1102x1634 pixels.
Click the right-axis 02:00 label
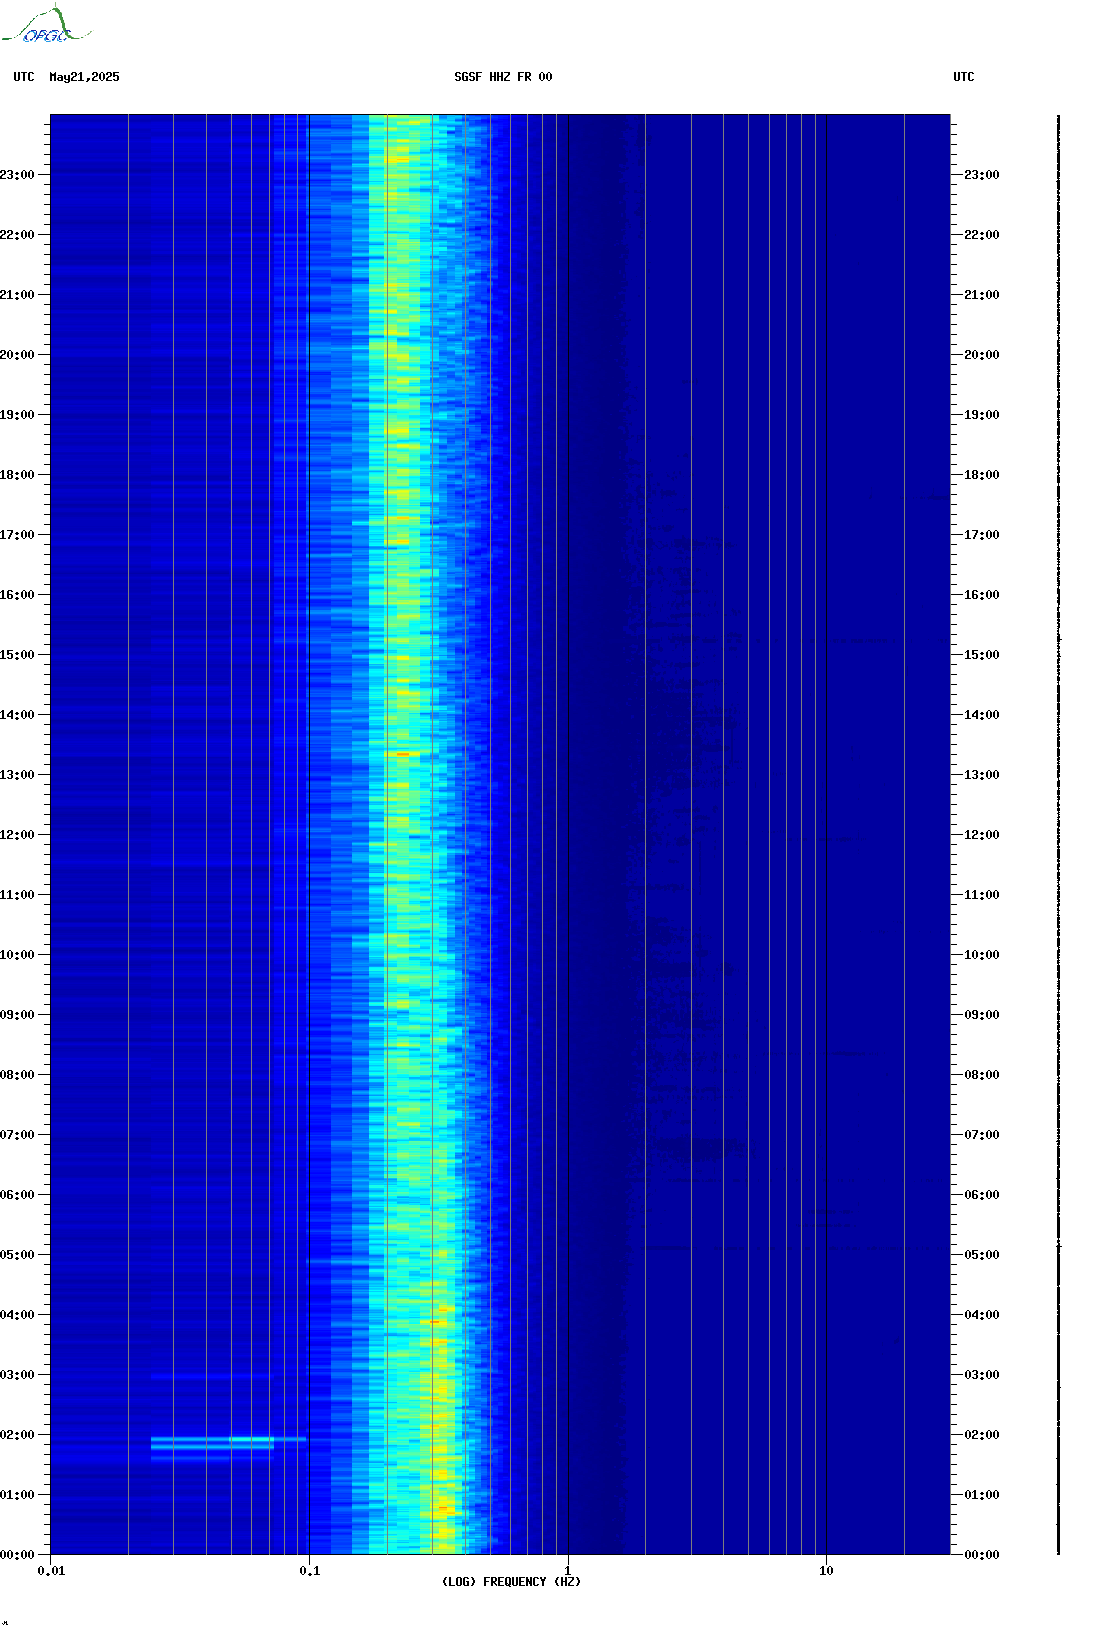[x=982, y=1435]
